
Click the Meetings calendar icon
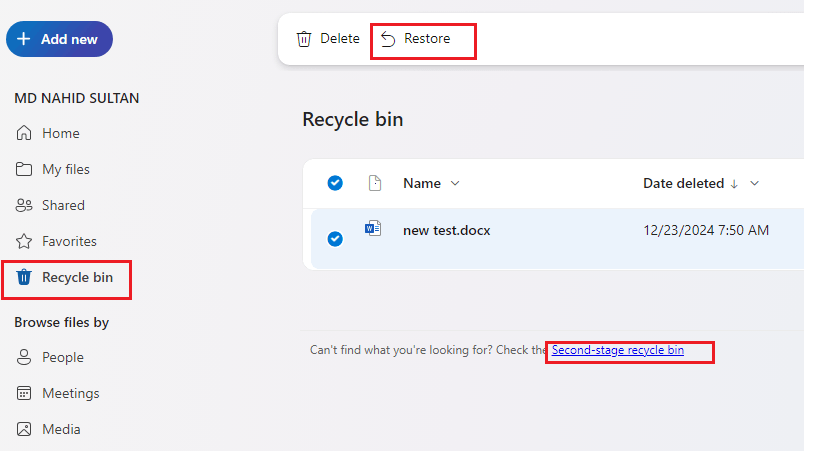24,393
